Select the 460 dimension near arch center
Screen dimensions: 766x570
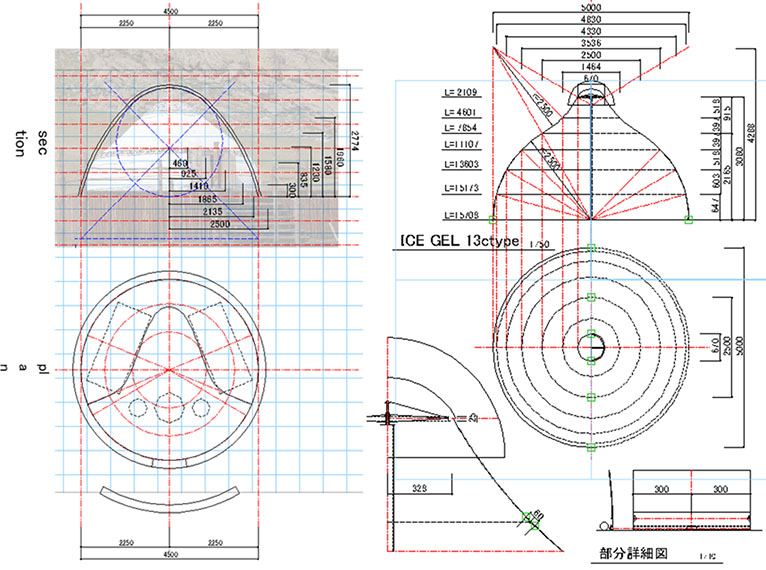pos(179,162)
